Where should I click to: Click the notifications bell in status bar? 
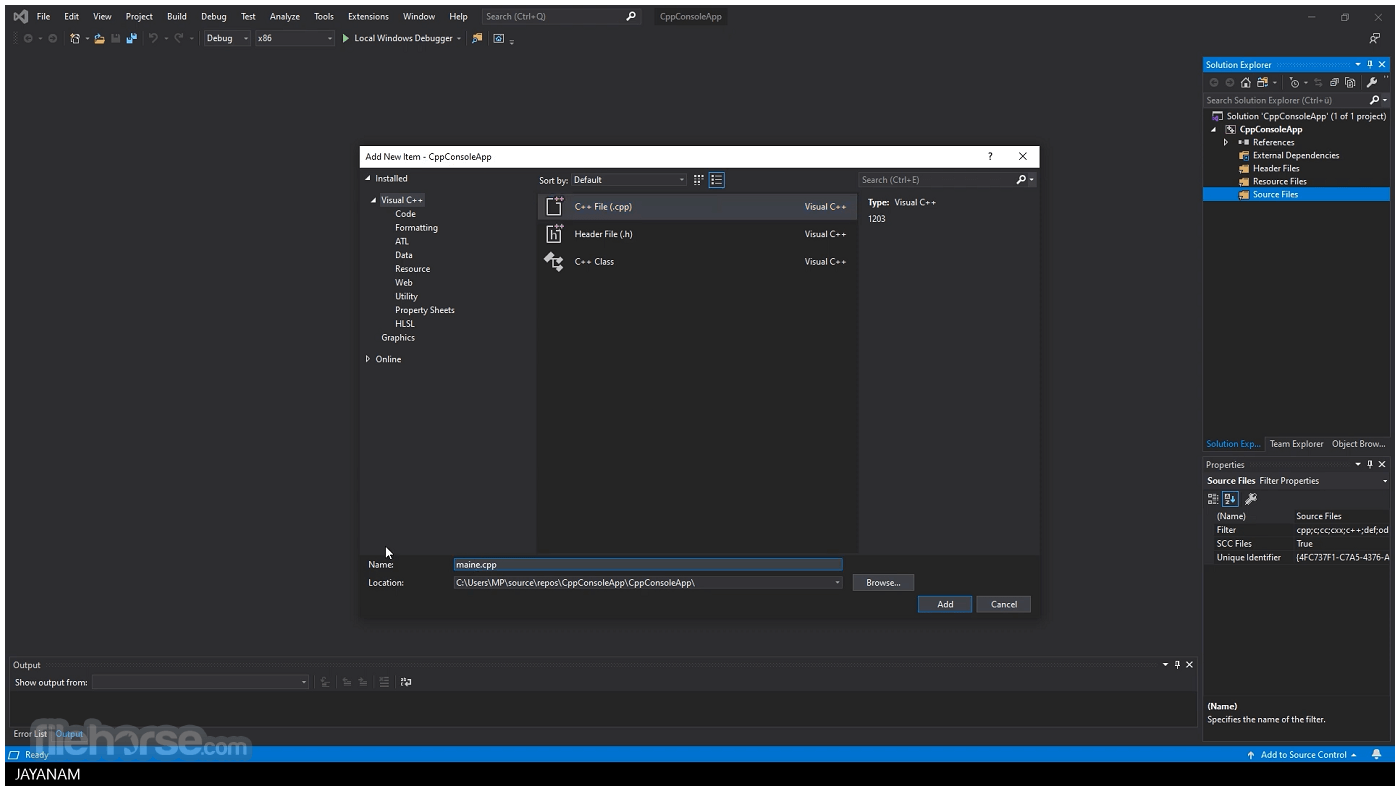coord(1377,755)
